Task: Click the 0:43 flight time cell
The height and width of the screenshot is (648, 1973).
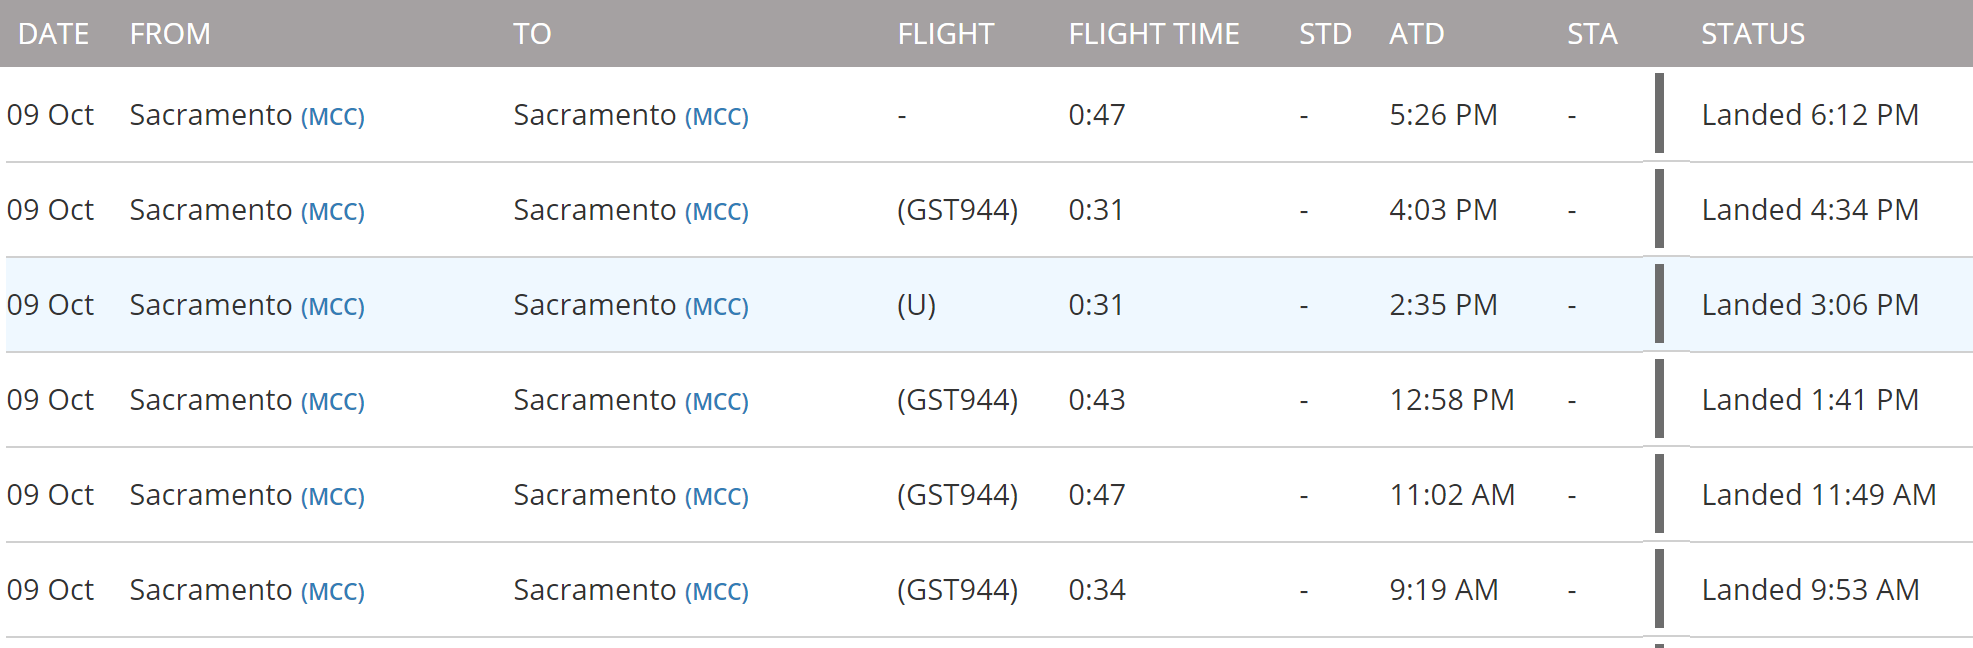Action: pos(1096,400)
